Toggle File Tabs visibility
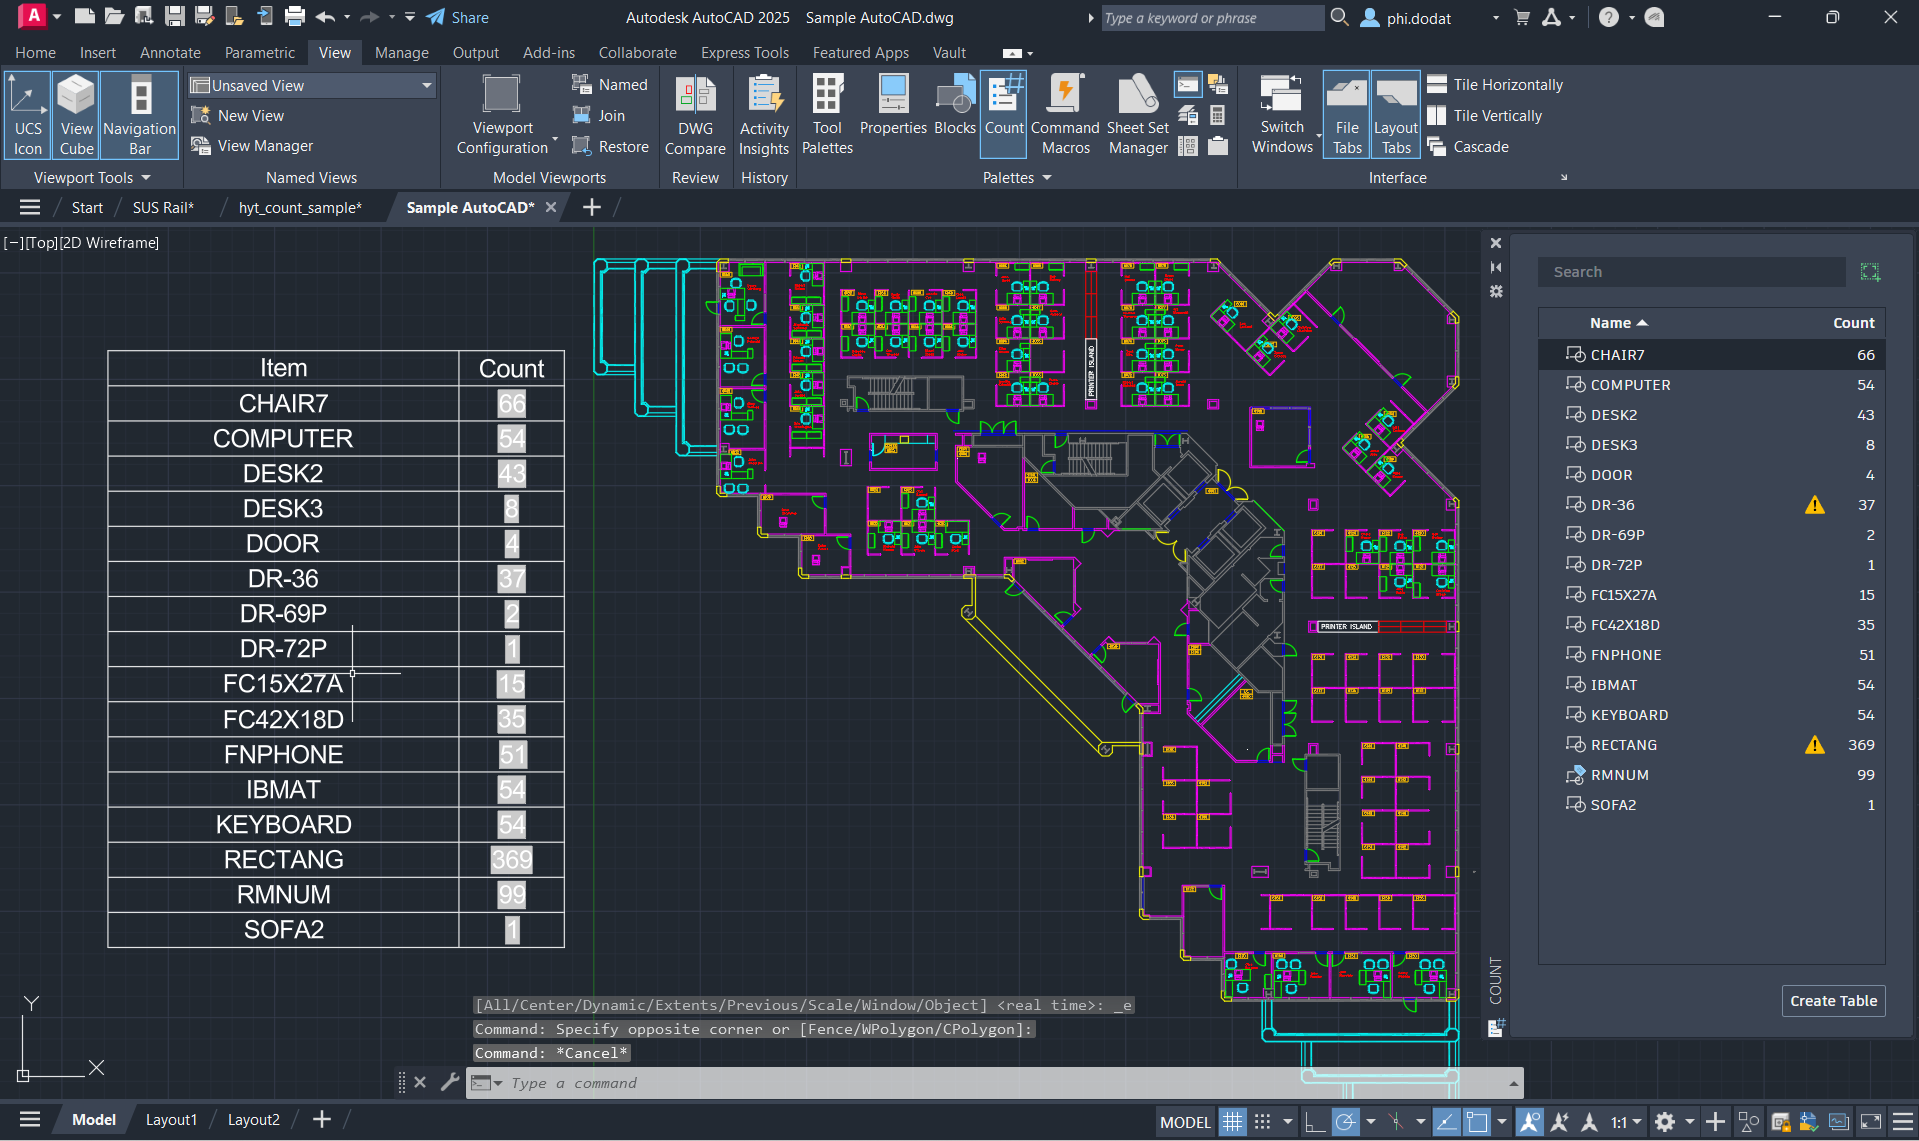The height and width of the screenshot is (1141, 1919). coord(1347,115)
